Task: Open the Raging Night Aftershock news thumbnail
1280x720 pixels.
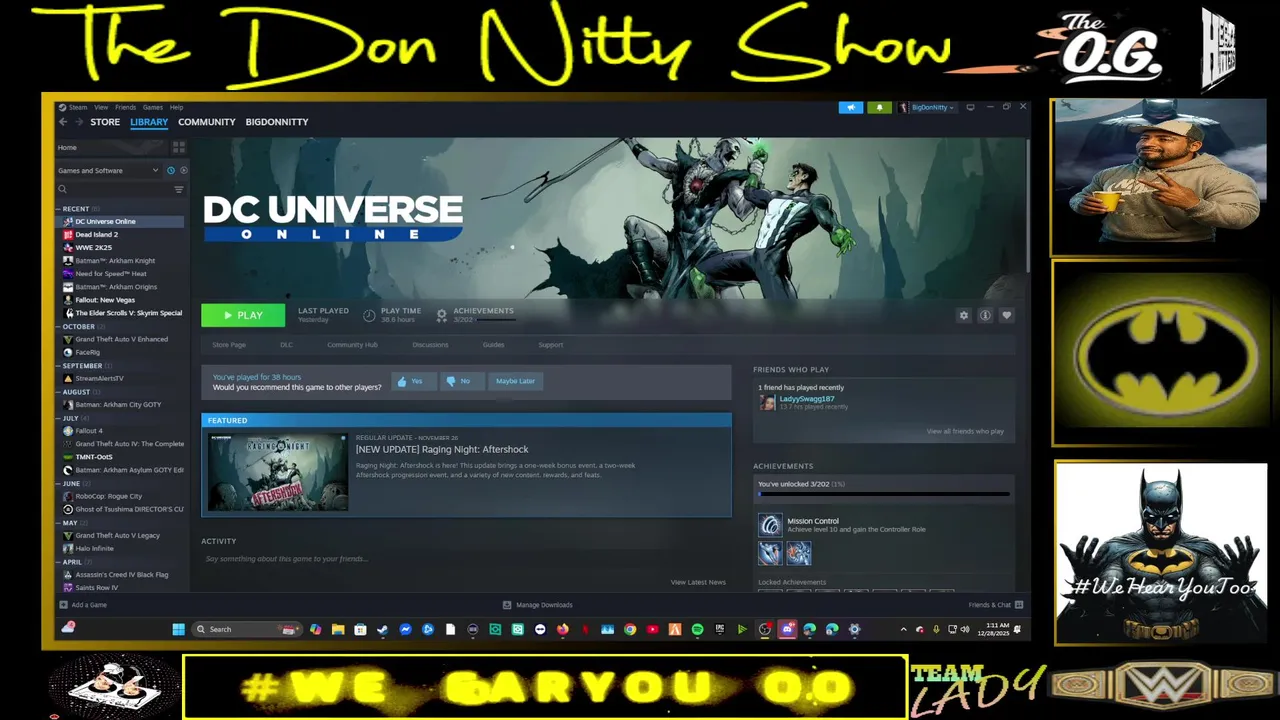Action: tap(278, 472)
